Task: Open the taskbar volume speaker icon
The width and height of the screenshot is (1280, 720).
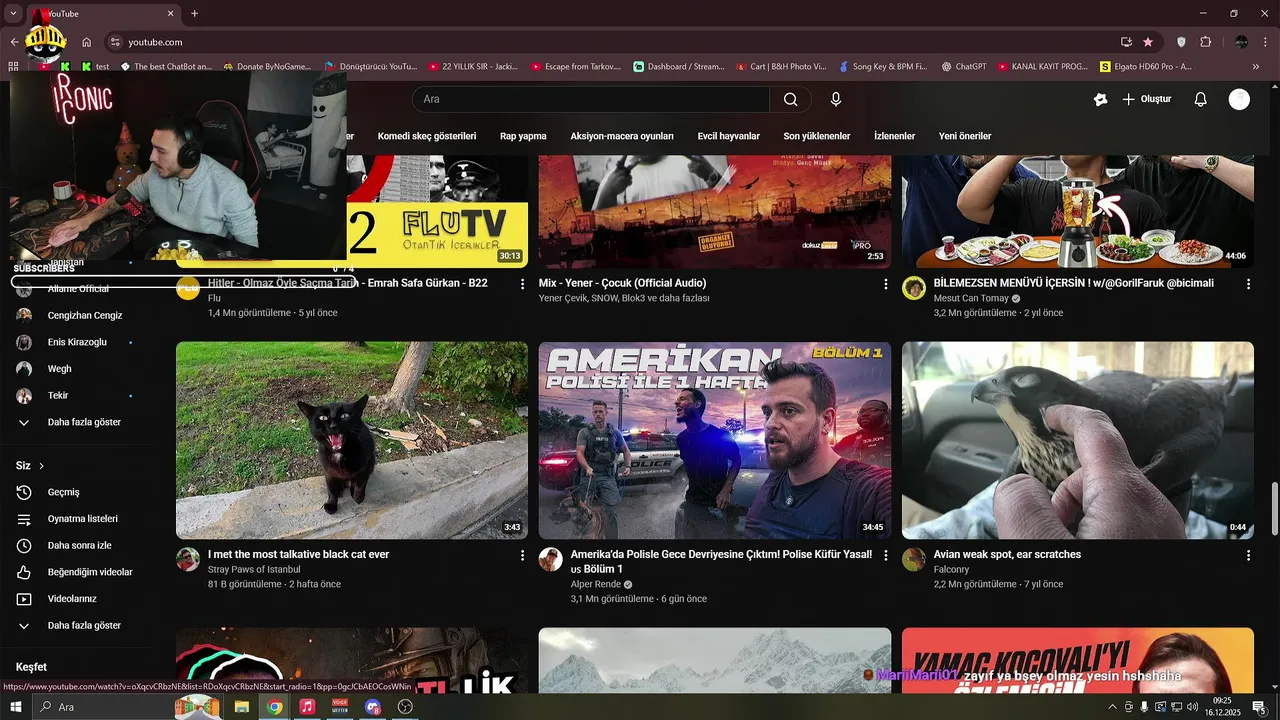Action: click(1192, 707)
